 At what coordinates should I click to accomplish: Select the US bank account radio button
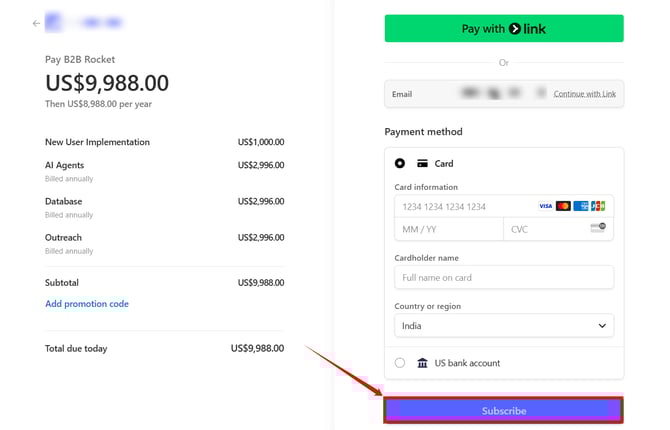click(x=400, y=363)
